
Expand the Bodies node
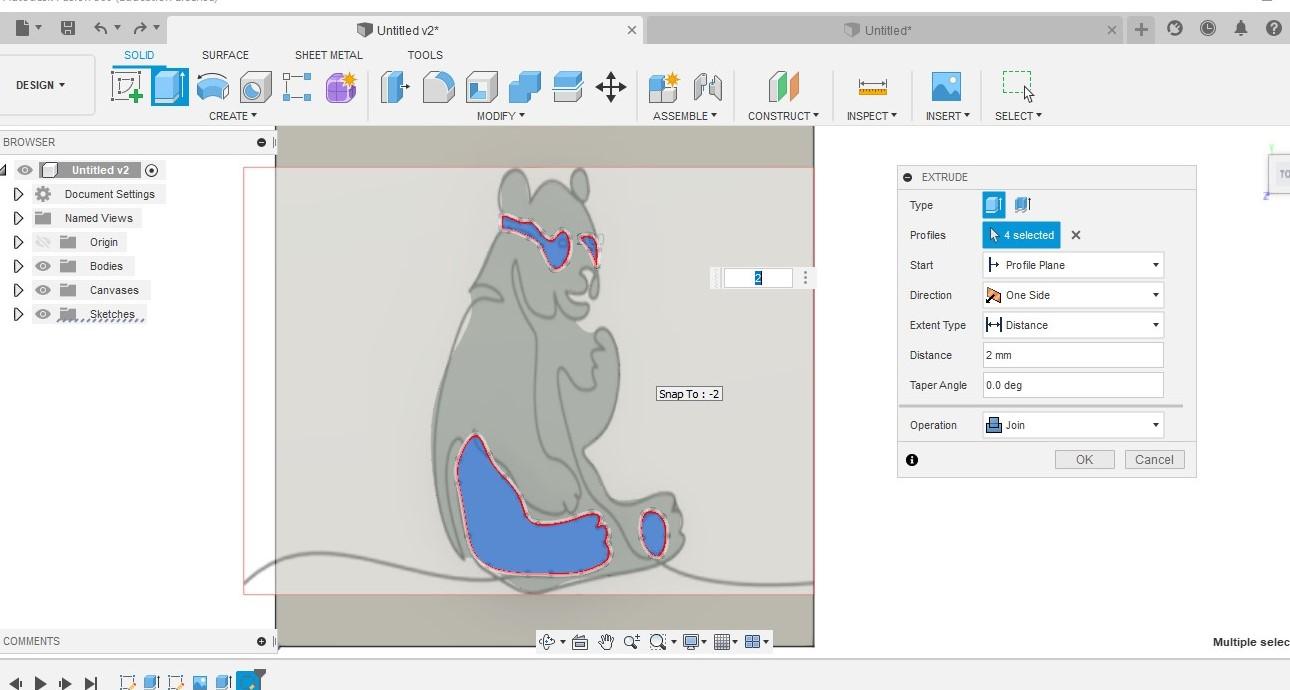click(x=18, y=266)
